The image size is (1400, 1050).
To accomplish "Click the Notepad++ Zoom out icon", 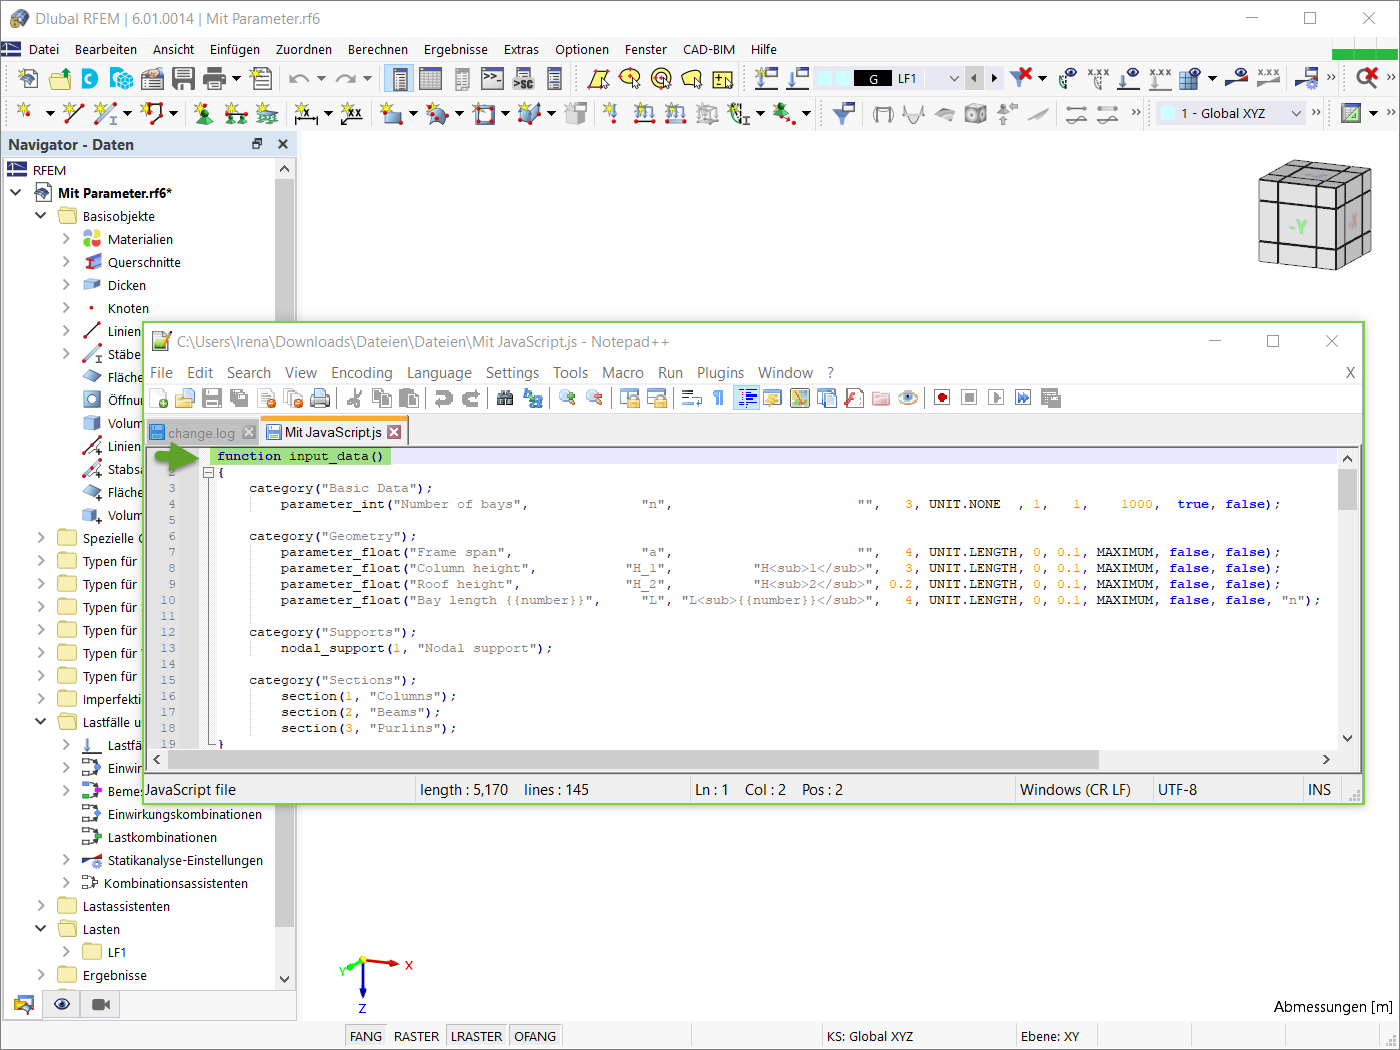I will click(x=594, y=398).
